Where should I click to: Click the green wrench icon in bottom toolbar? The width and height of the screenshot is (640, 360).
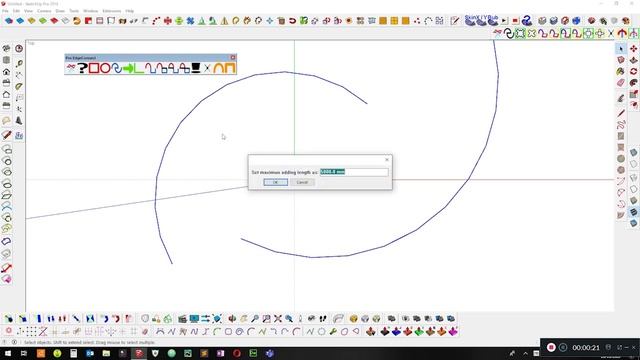click(333, 331)
